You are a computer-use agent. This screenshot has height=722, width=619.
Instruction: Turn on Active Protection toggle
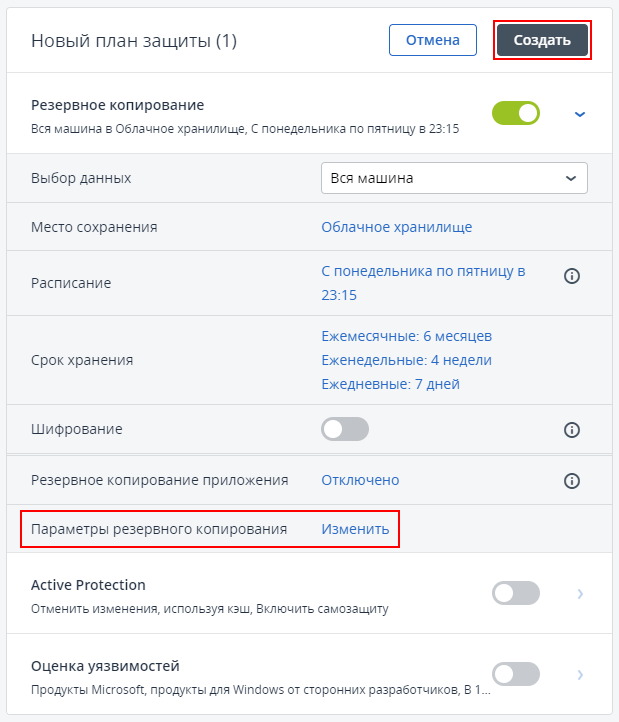click(x=516, y=593)
